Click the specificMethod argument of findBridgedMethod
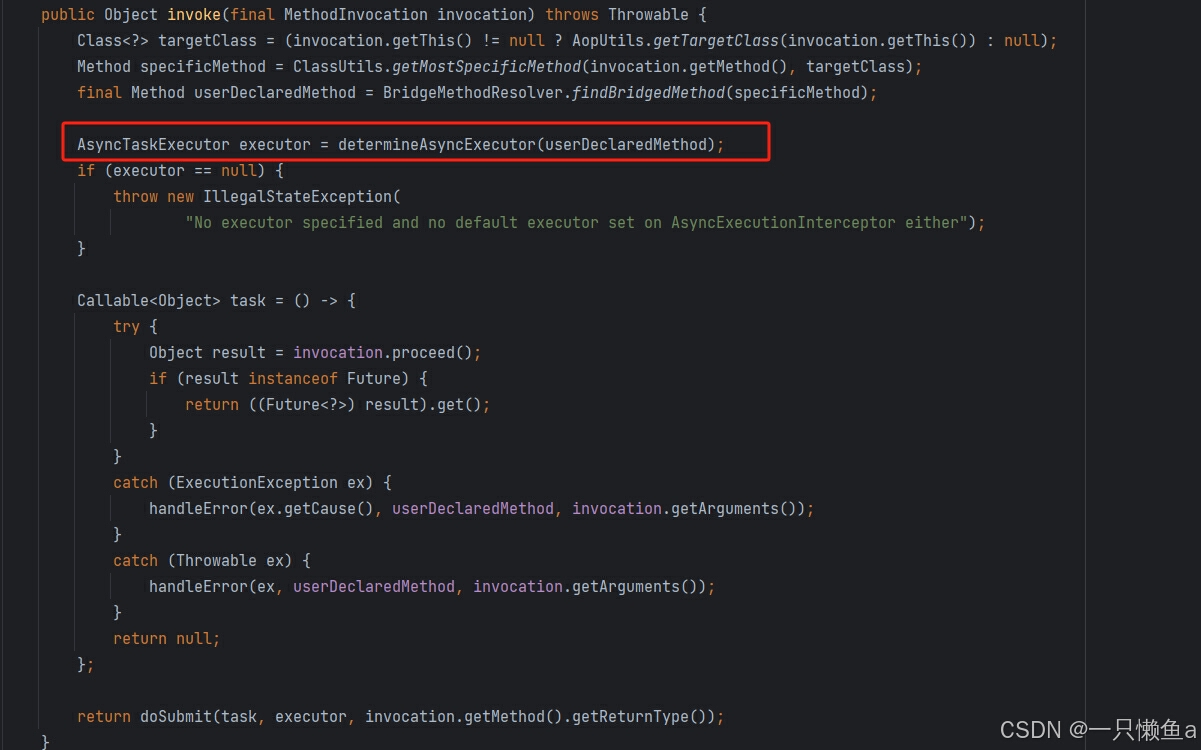The height and width of the screenshot is (750, 1201). 796,92
